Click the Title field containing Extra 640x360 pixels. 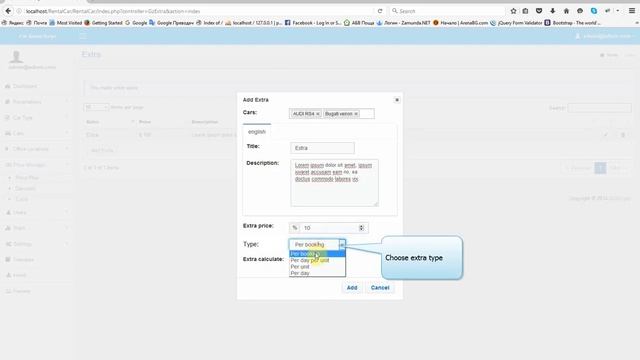[322, 148]
